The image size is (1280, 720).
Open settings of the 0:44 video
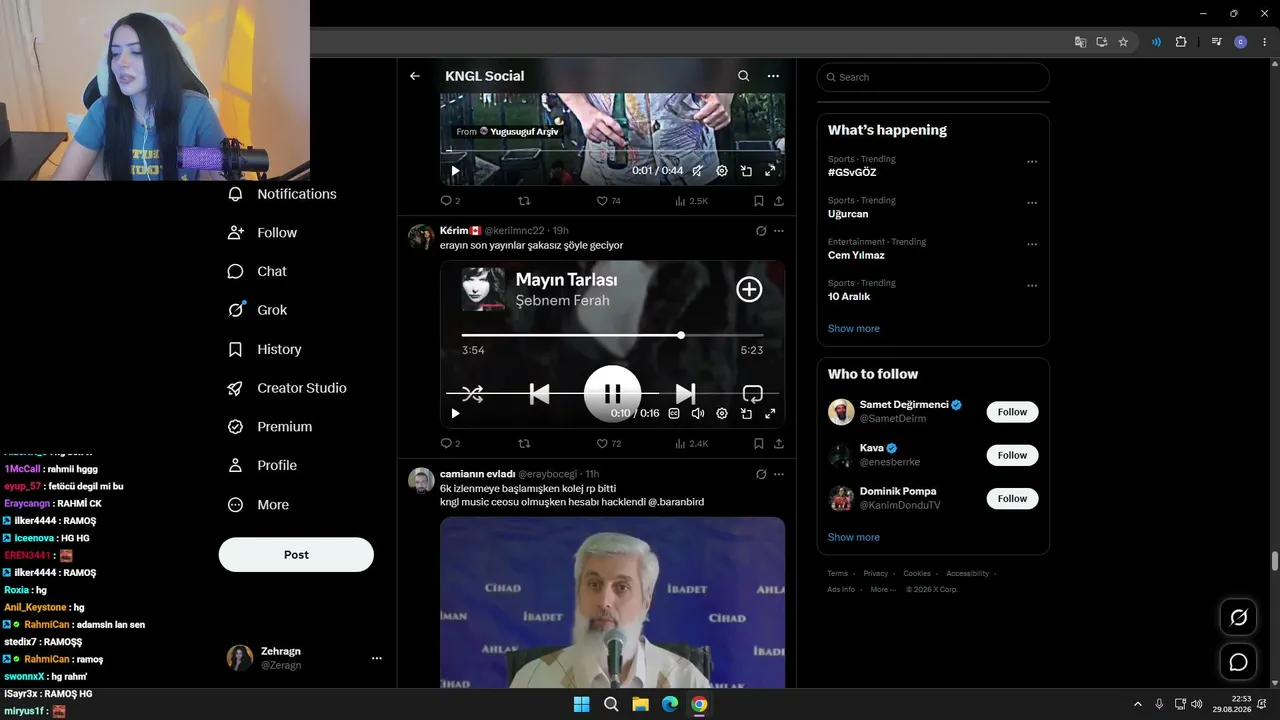(722, 171)
